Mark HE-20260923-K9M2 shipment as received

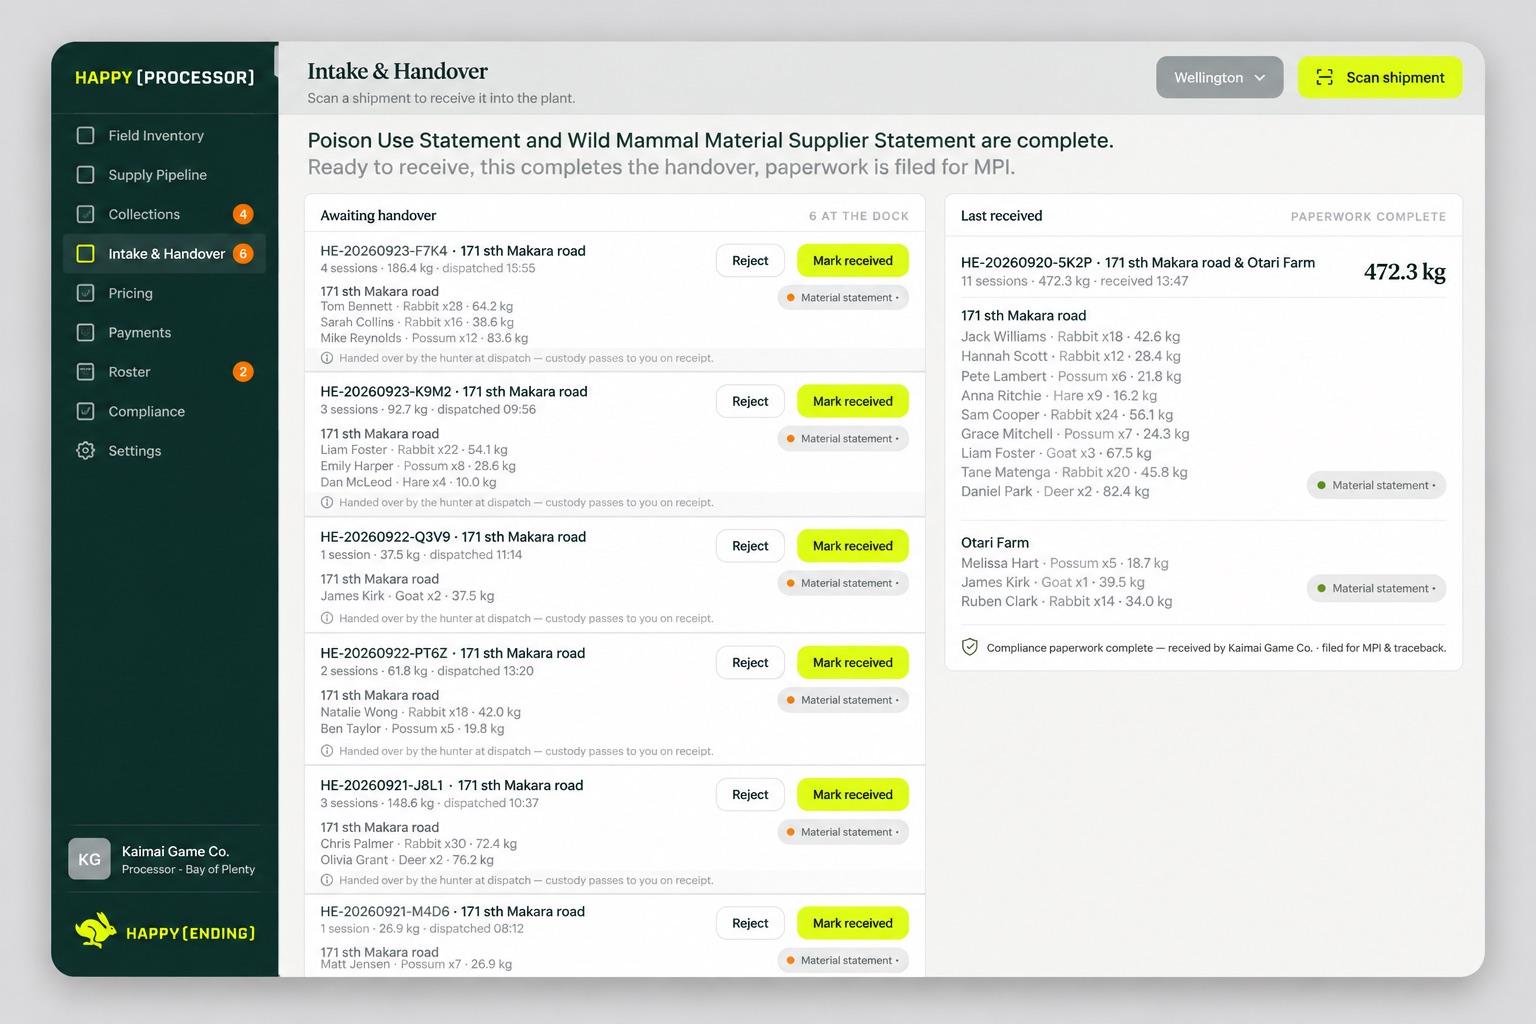tap(853, 401)
